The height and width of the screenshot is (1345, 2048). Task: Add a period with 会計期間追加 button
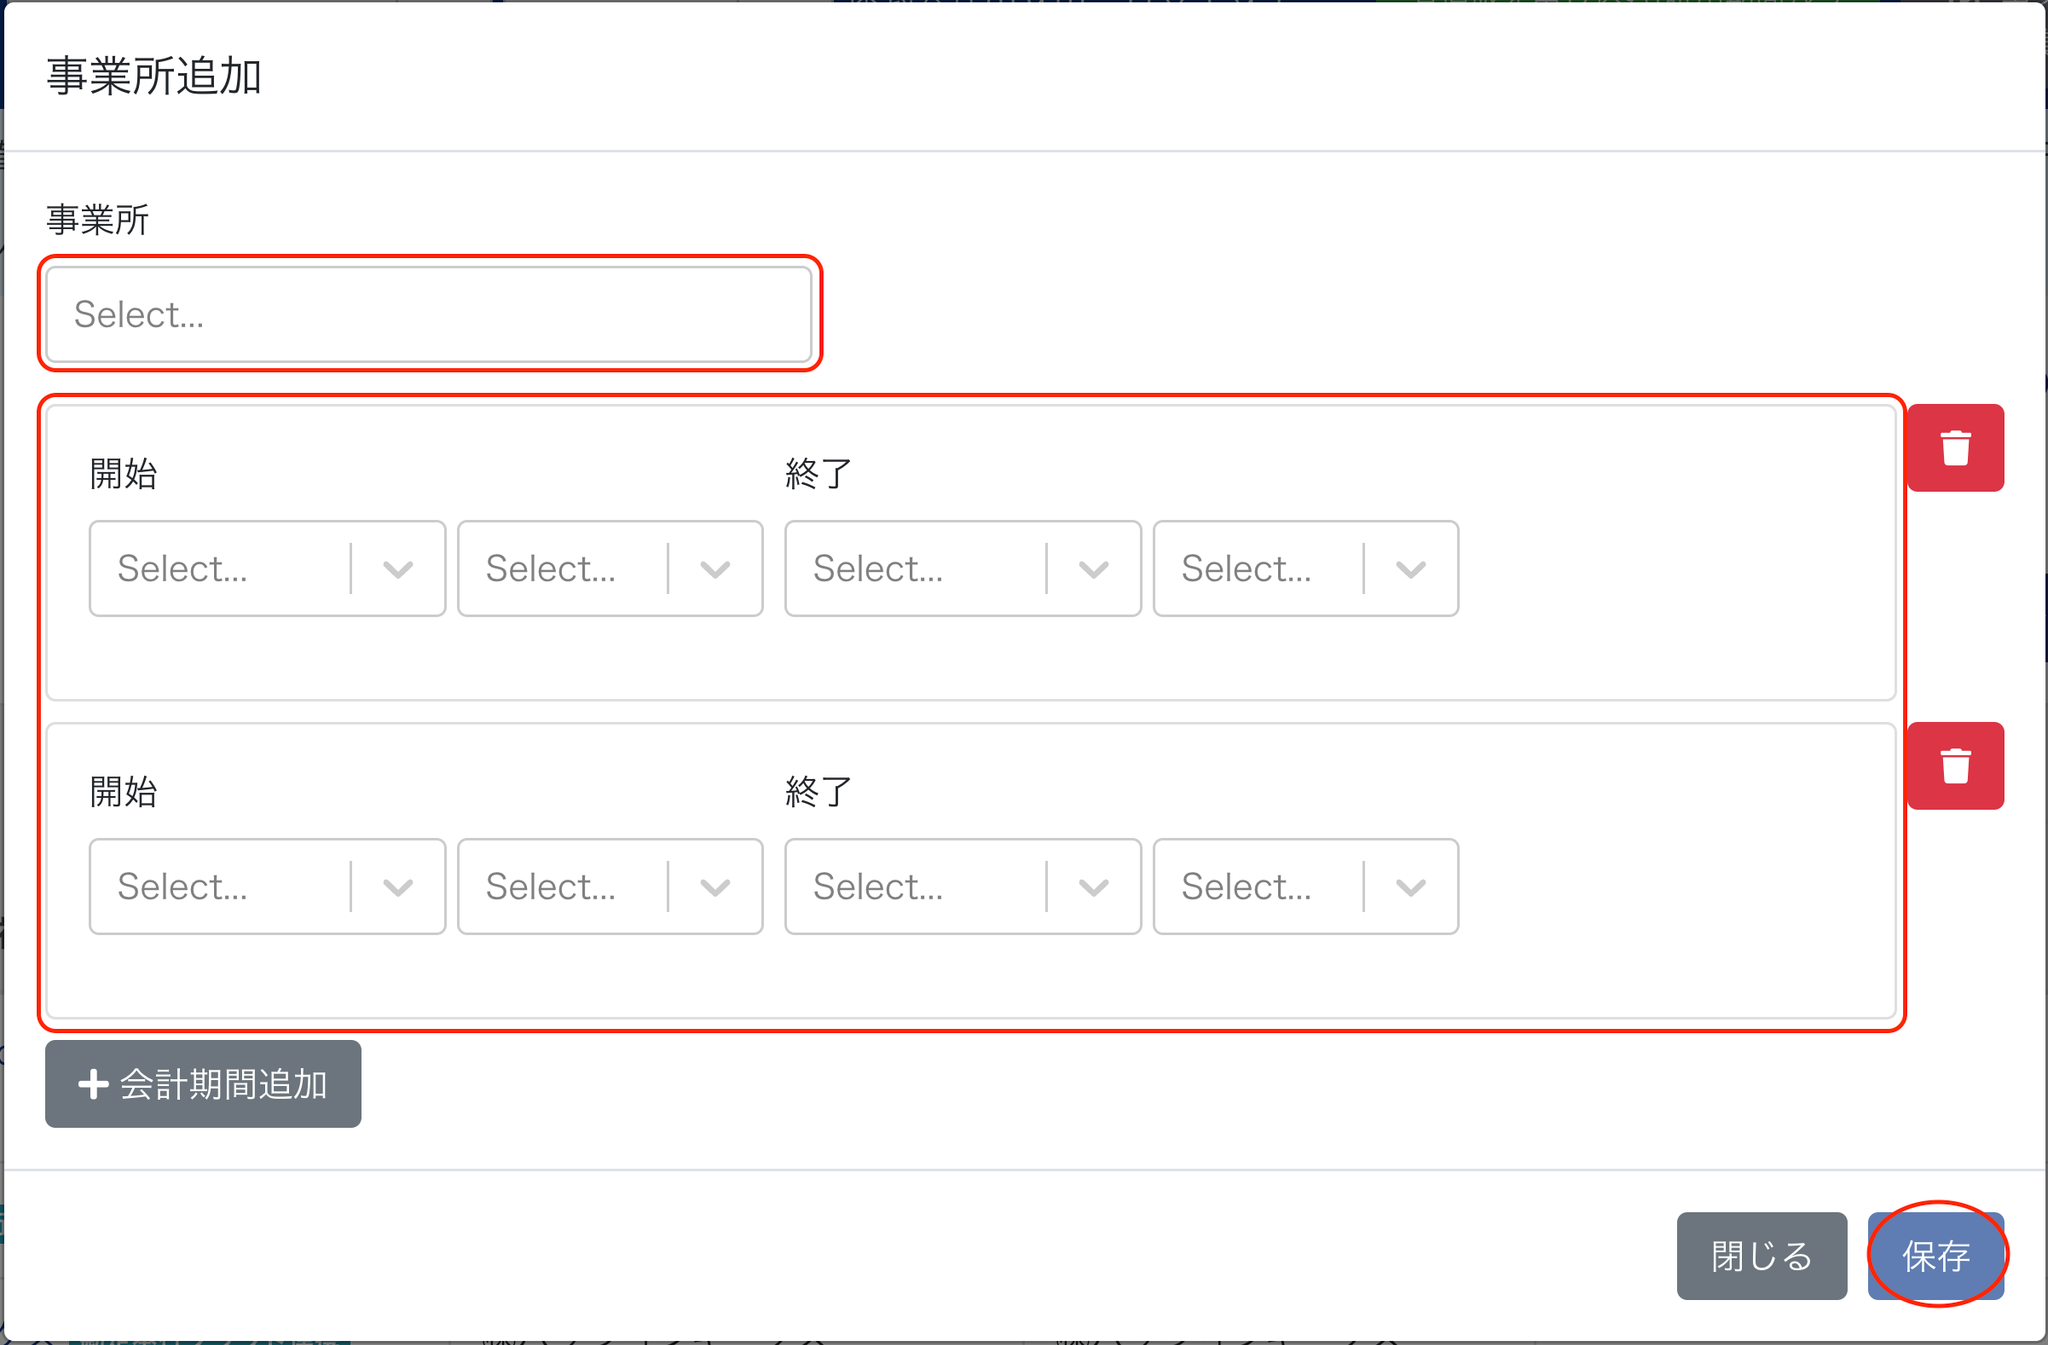pyautogui.click(x=203, y=1084)
